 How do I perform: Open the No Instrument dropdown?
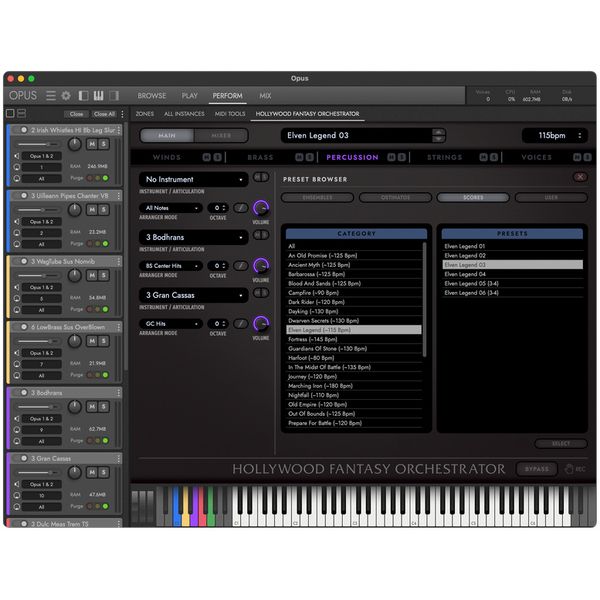194,179
